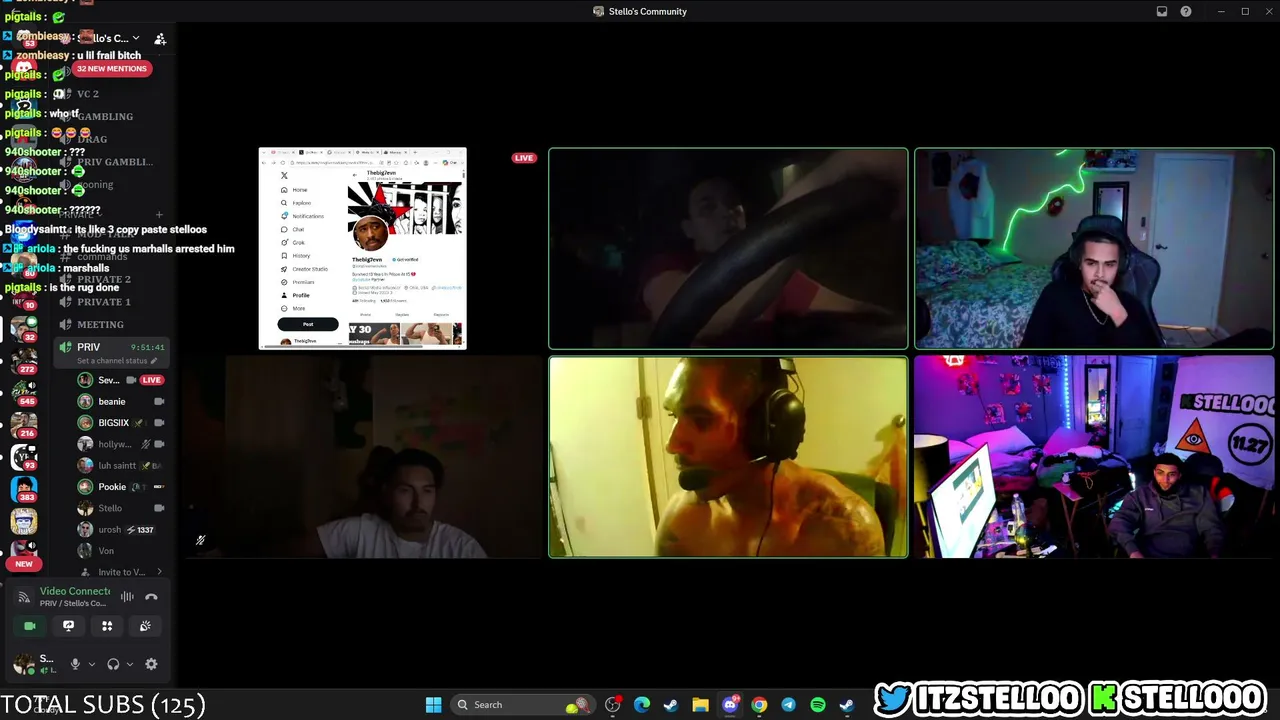The width and height of the screenshot is (1280, 720).
Task: Open the Help icon in title bar
Action: [x=1186, y=11]
